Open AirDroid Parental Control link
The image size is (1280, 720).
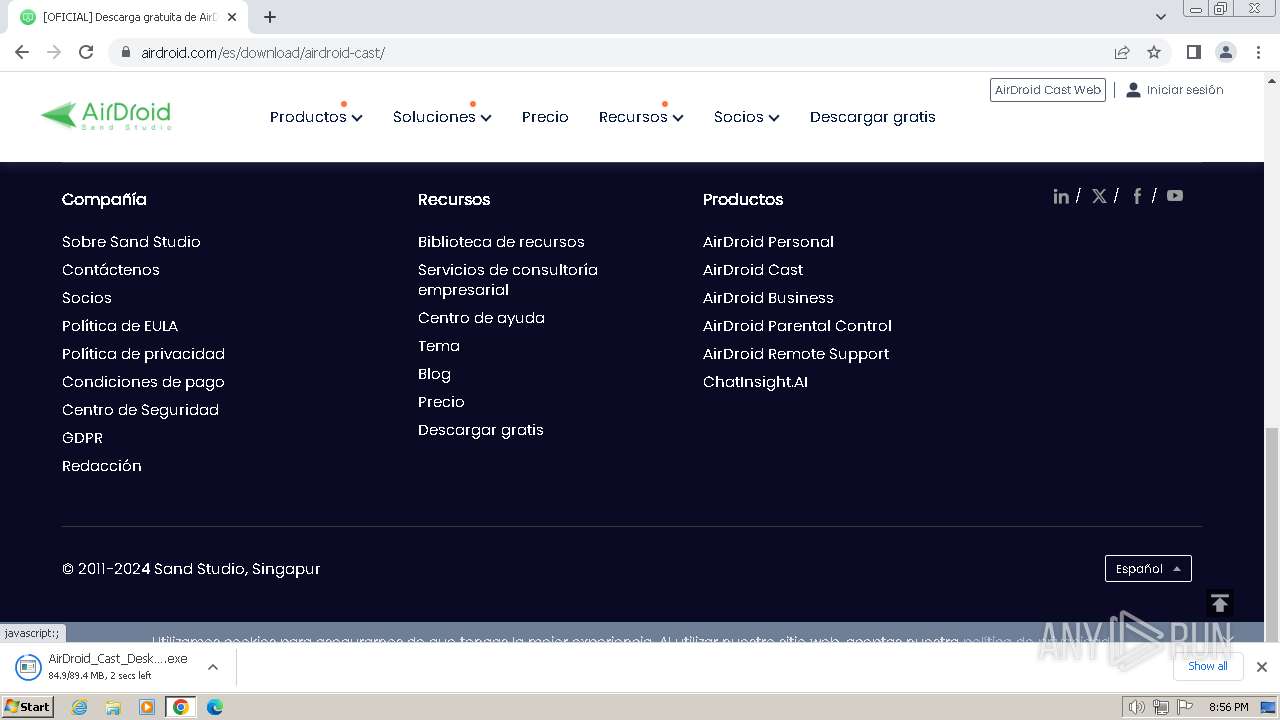pos(797,326)
